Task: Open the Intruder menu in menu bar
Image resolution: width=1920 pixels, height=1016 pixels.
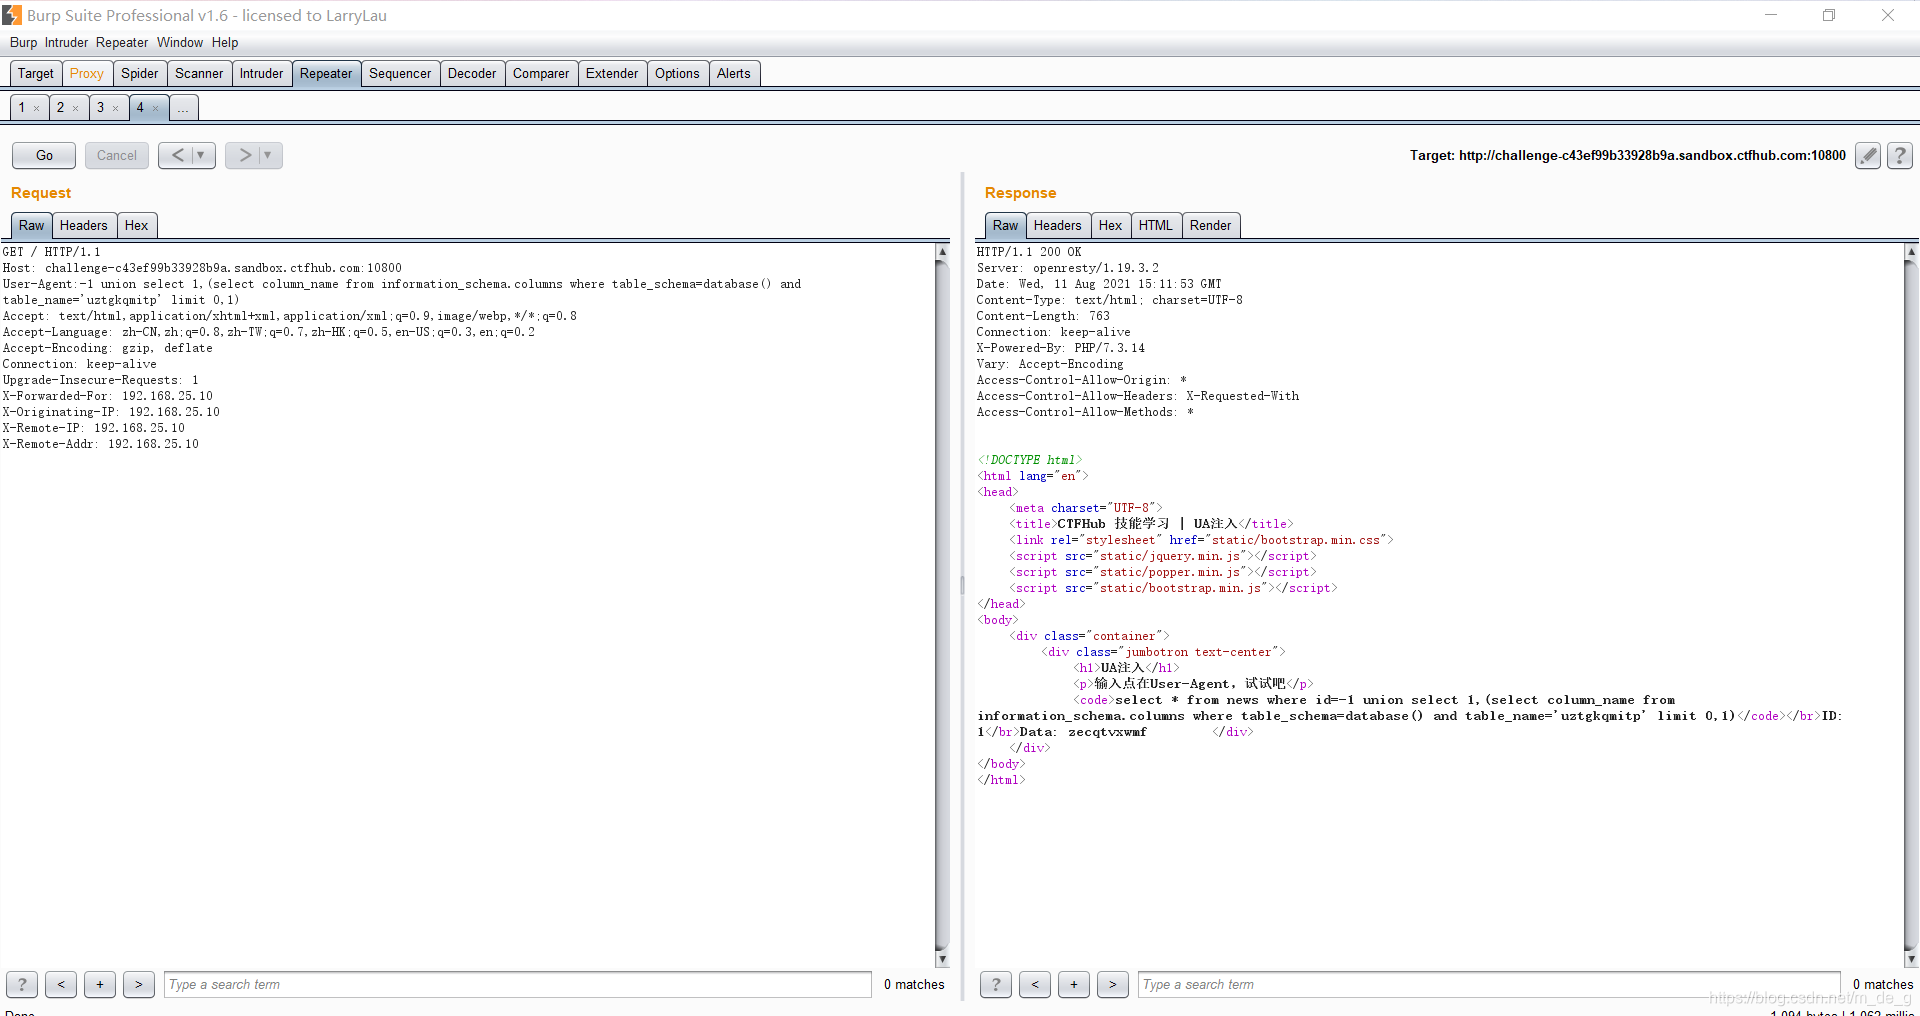Action: pos(66,42)
